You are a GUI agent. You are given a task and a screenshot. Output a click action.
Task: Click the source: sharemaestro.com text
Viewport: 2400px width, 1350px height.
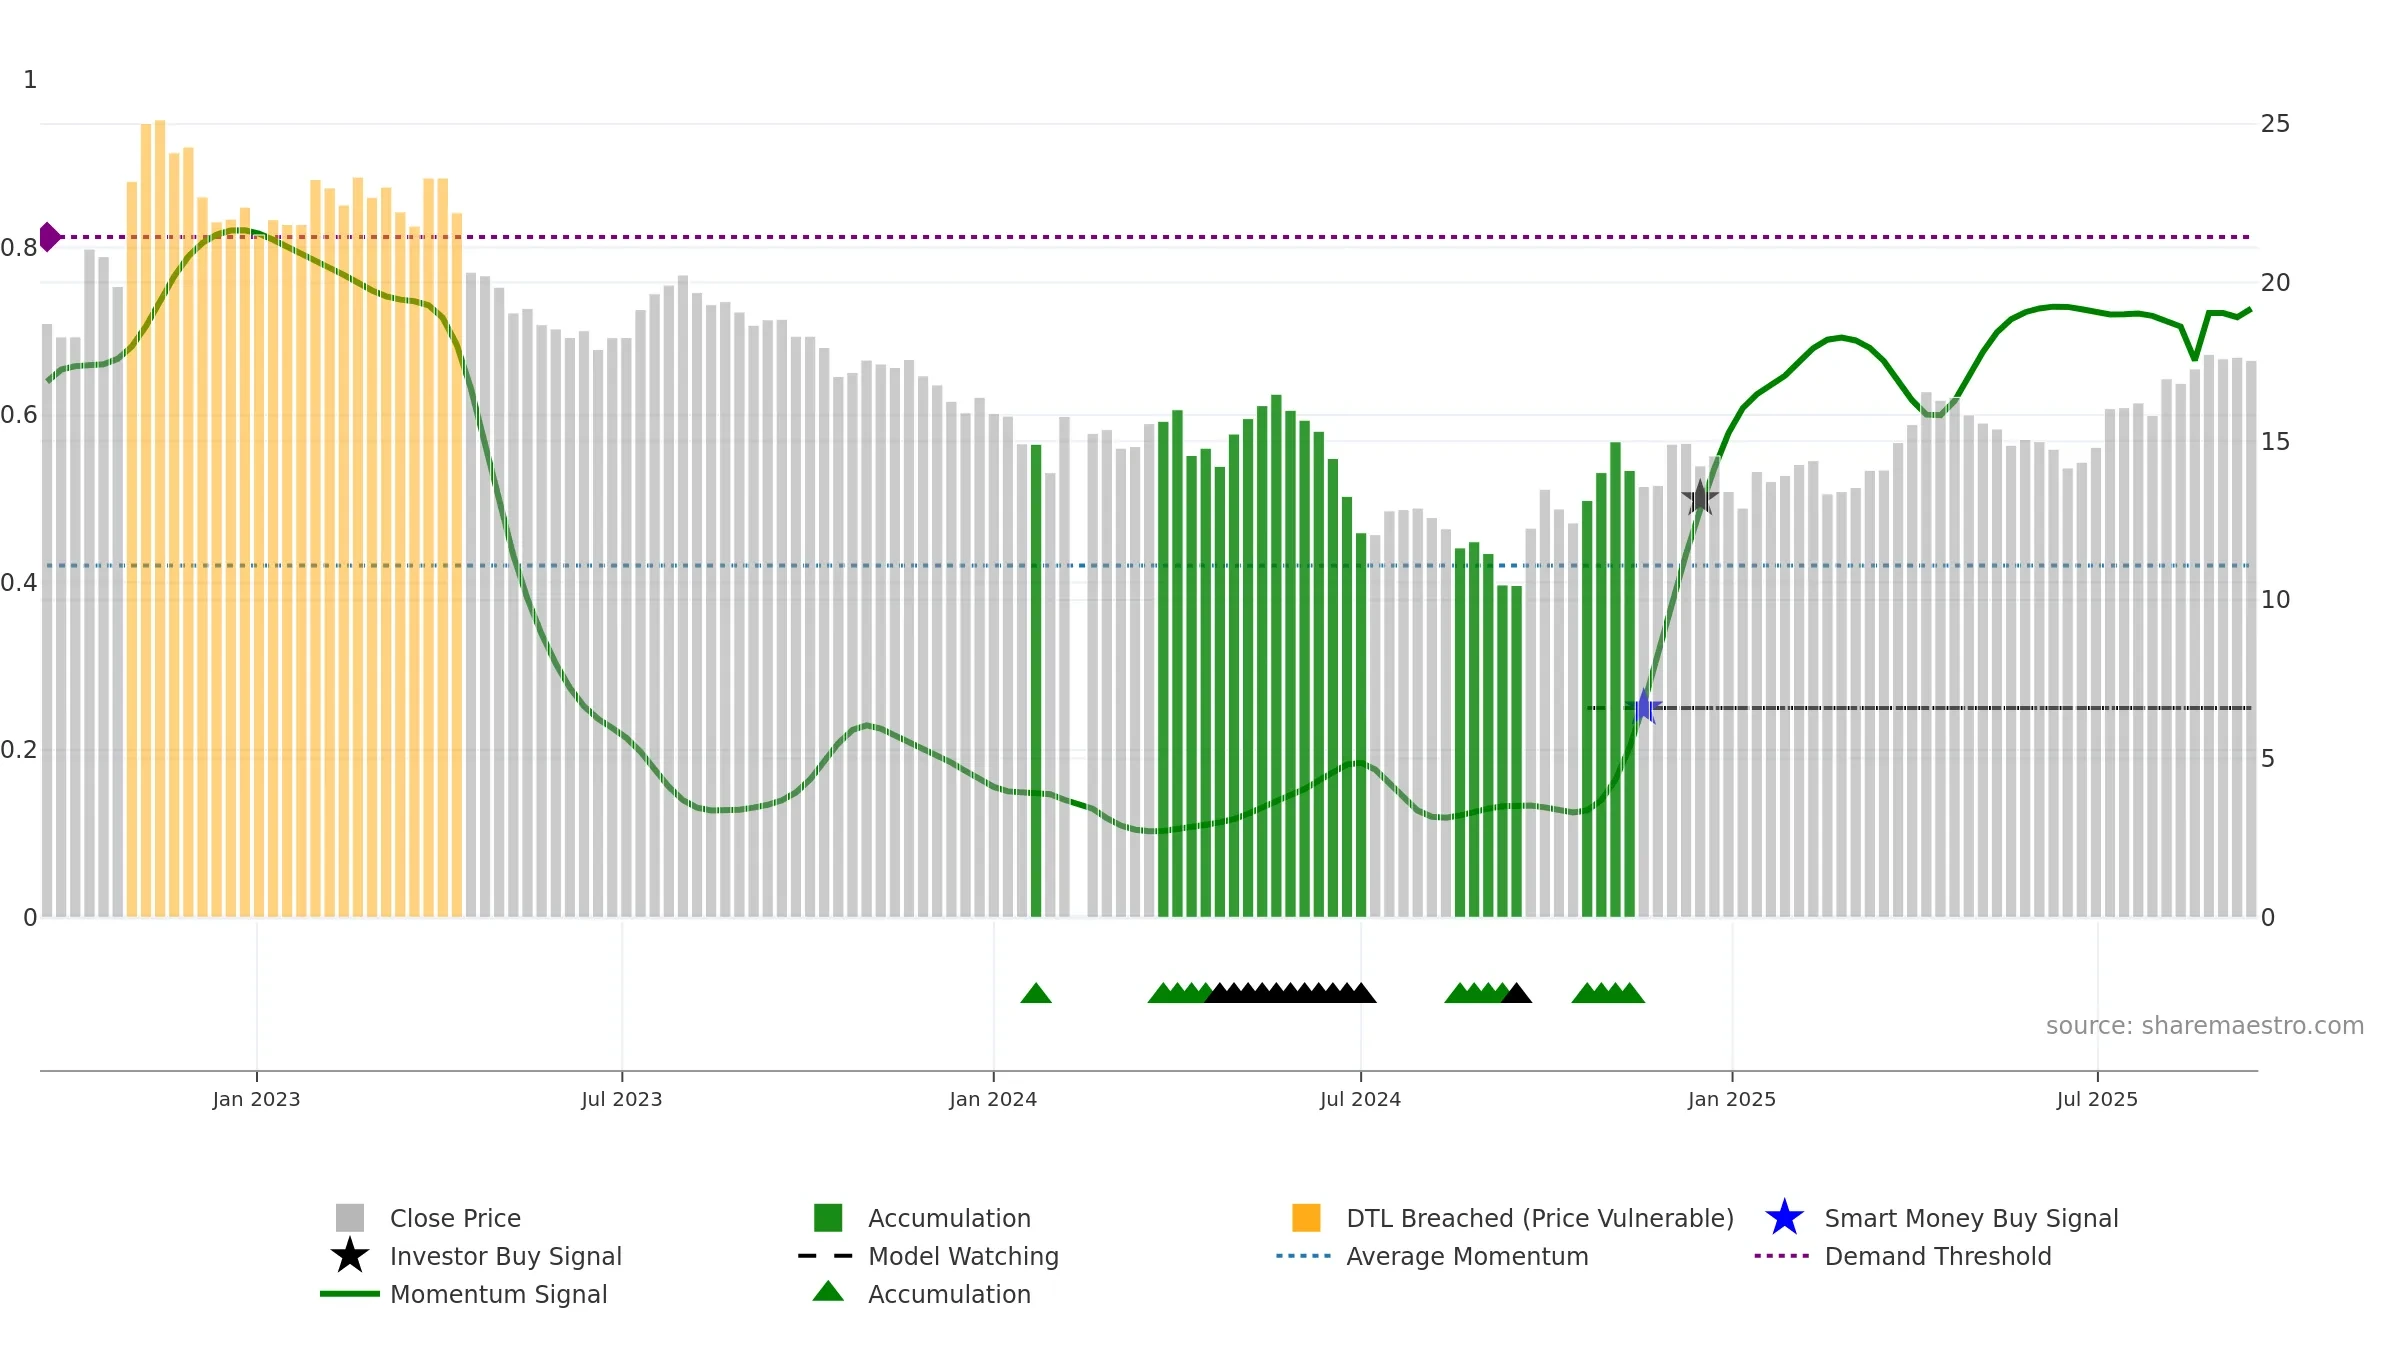pos(2205,1026)
